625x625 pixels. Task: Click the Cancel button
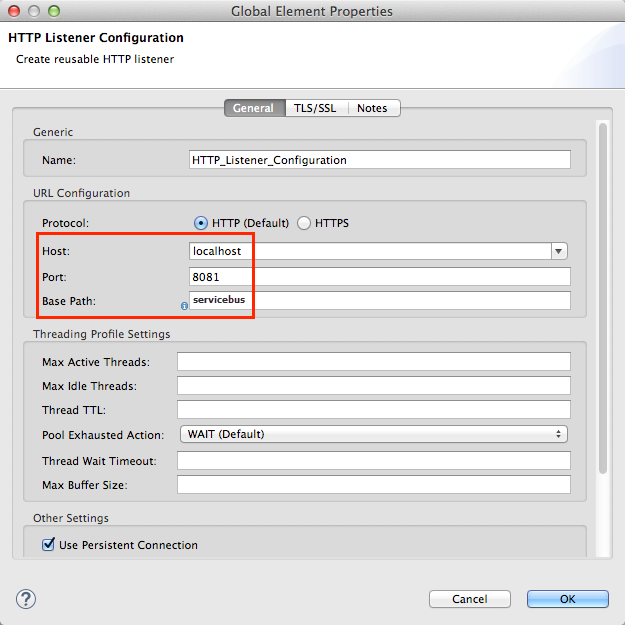coord(469,599)
